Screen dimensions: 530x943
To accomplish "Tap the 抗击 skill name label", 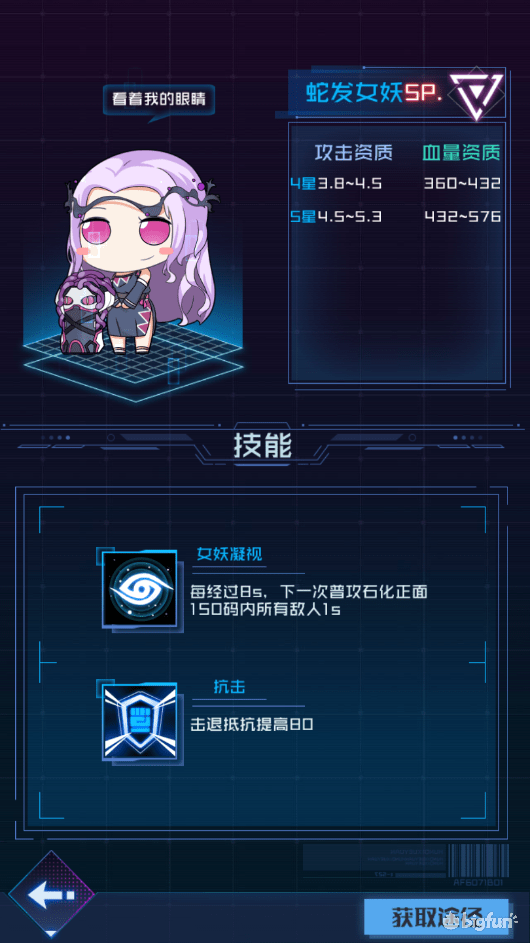I will coord(229,687).
